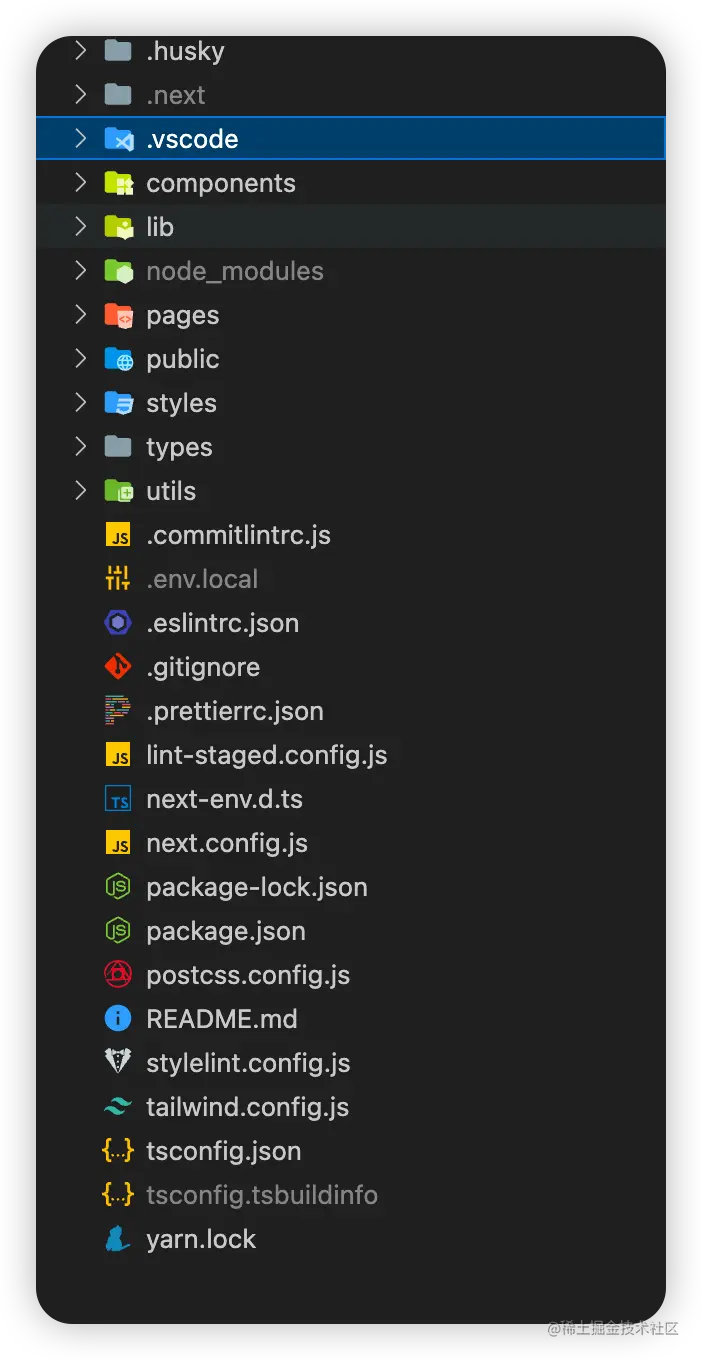
Task: Click the stylelint icon beside stylelint.config.js
Action: click(x=118, y=1063)
